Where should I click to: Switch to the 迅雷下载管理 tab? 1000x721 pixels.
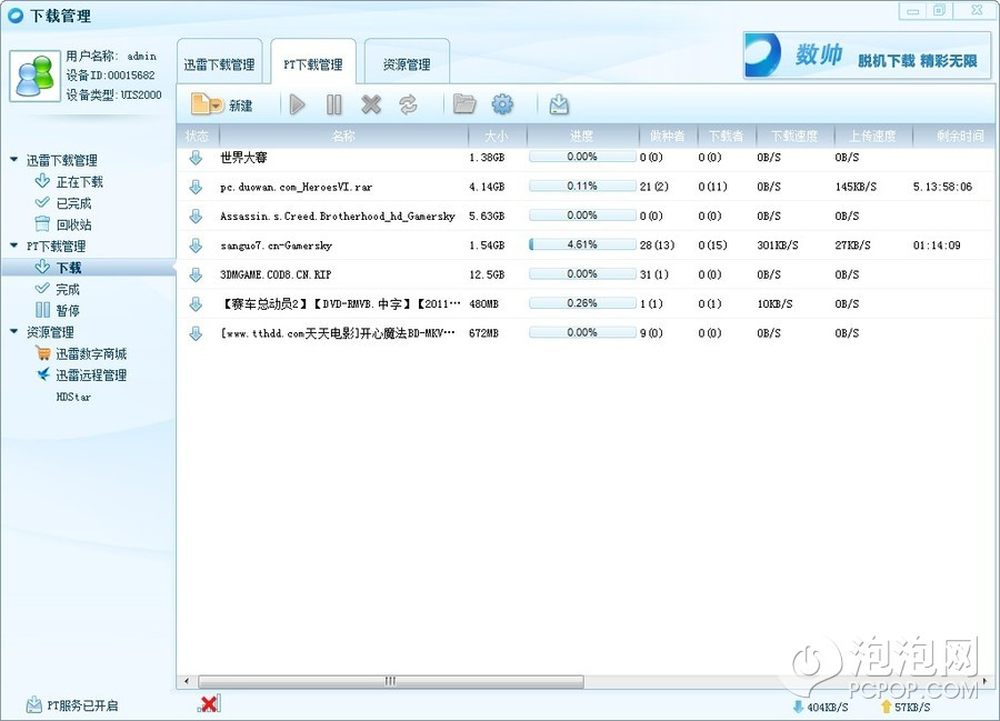tap(219, 61)
